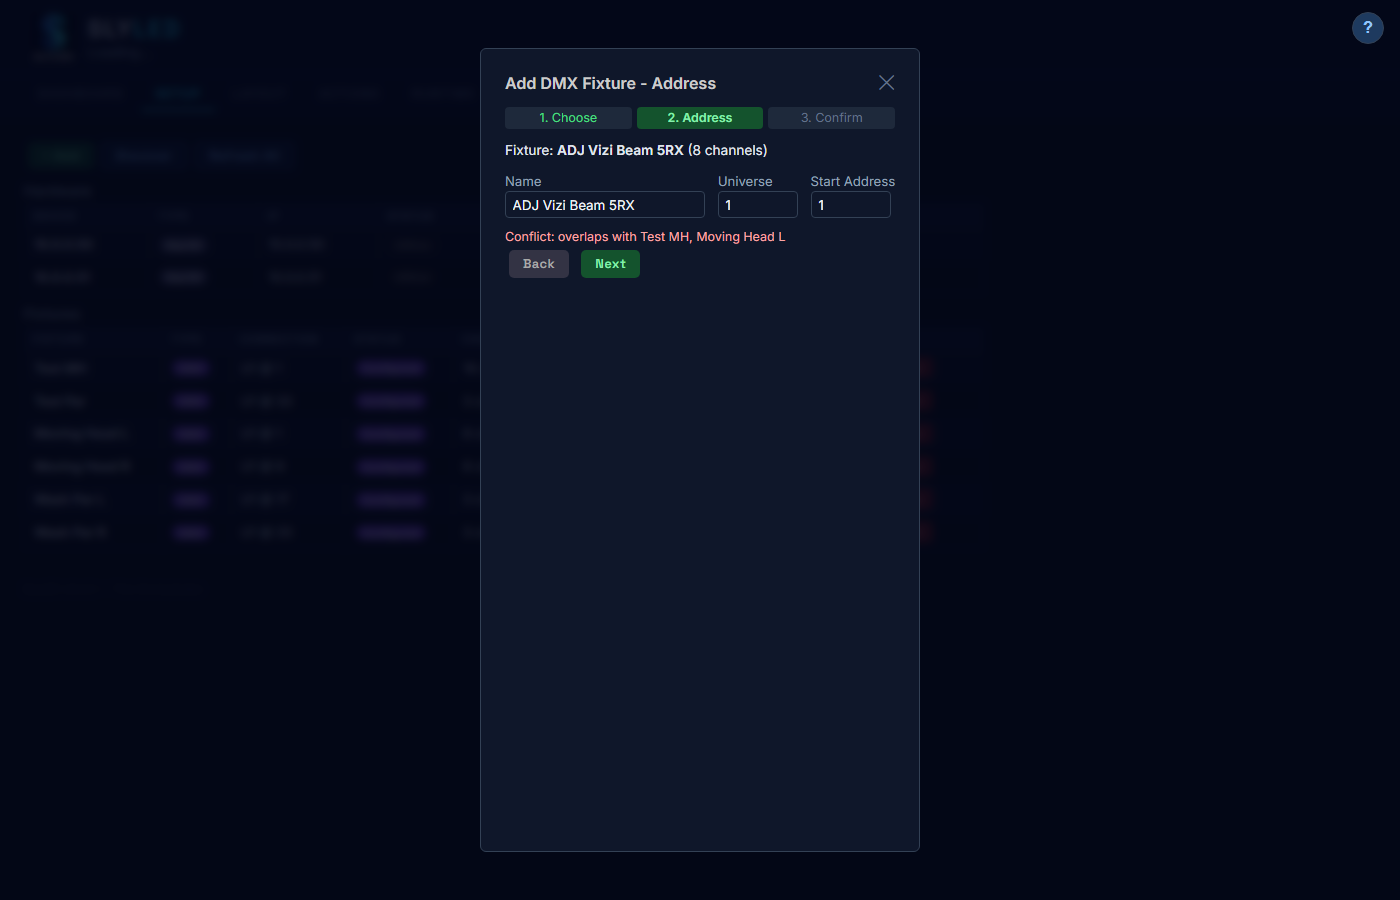Click the green button behind the dialog overlay

[61, 155]
